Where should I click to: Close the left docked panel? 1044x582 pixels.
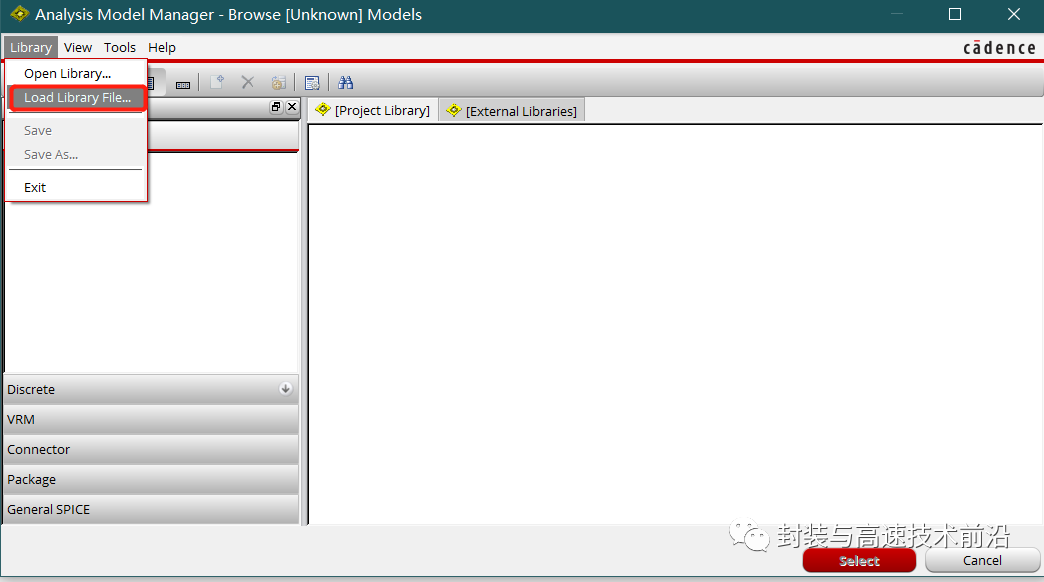coord(292,107)
